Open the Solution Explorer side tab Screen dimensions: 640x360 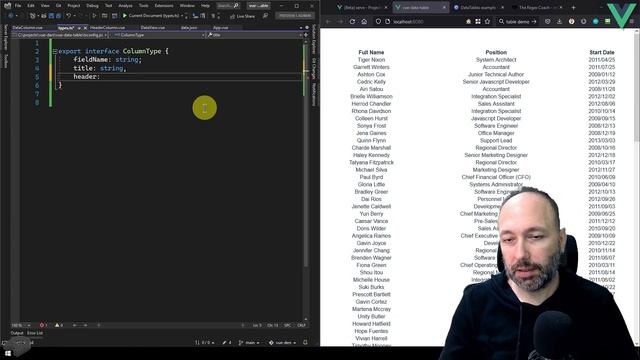click(x=314, y=39)
